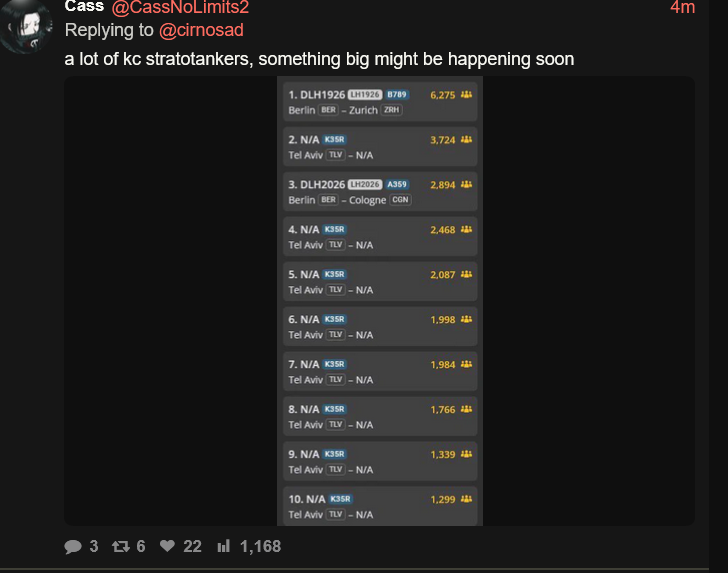Click the viewers icon beside 1,299
Viewport: 728px width, 573px height.
pyautogui.click(x=466, y=499)
